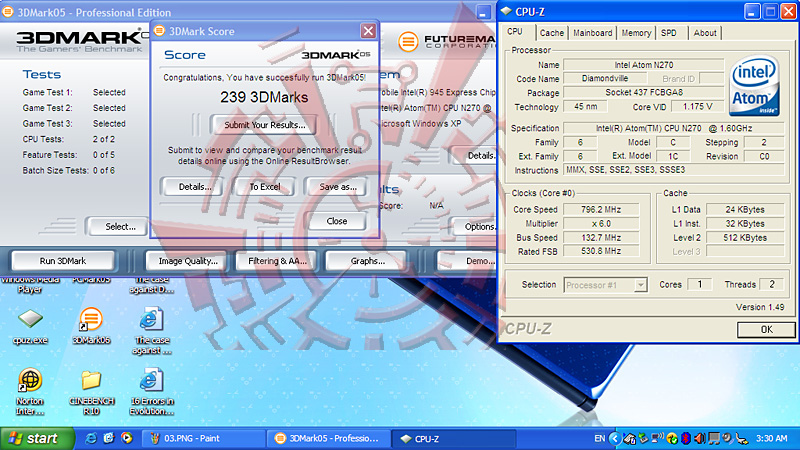800x450 pixels.
Task: Click the second Quick Launch icon beside Internet Explorer
Action: tap(109, 438)
